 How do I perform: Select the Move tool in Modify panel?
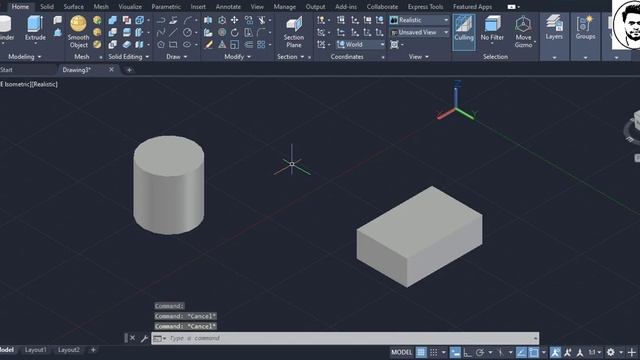[235, 20]
